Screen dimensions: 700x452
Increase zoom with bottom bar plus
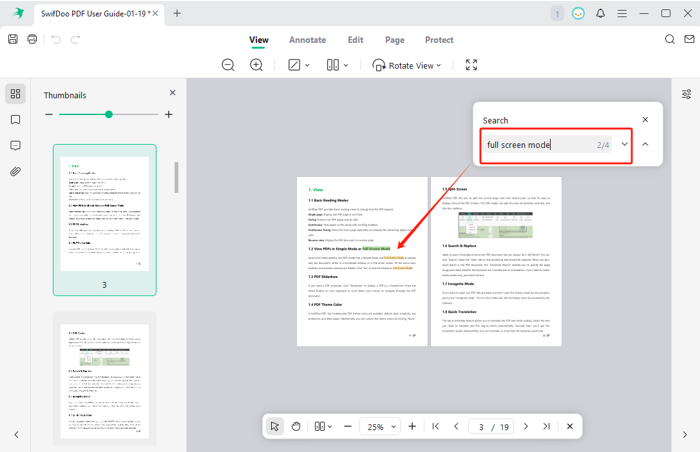coord(412,427)
